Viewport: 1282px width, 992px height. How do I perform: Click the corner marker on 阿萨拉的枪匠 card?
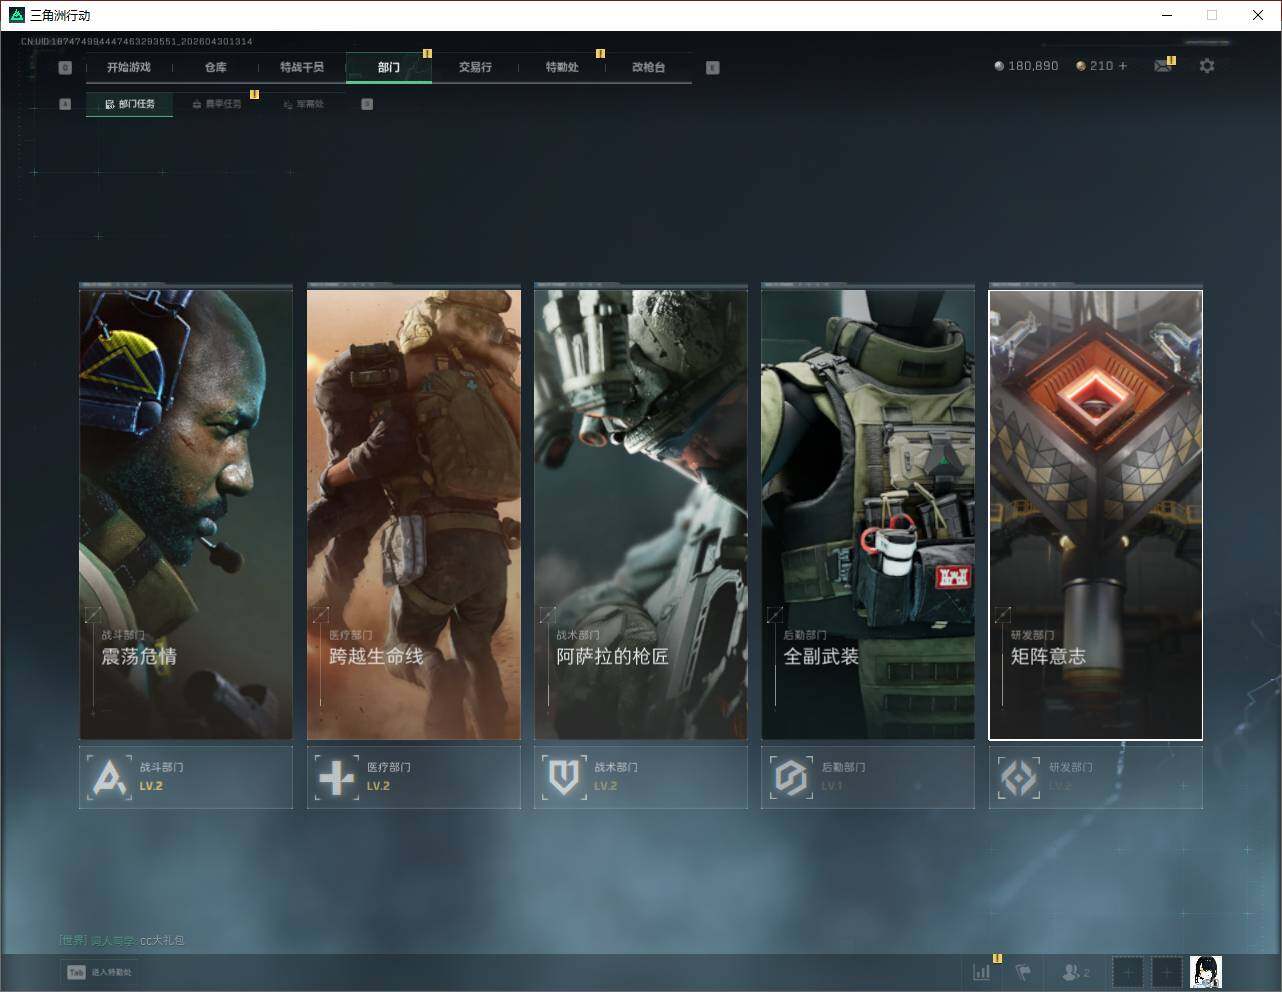[548, 615]
